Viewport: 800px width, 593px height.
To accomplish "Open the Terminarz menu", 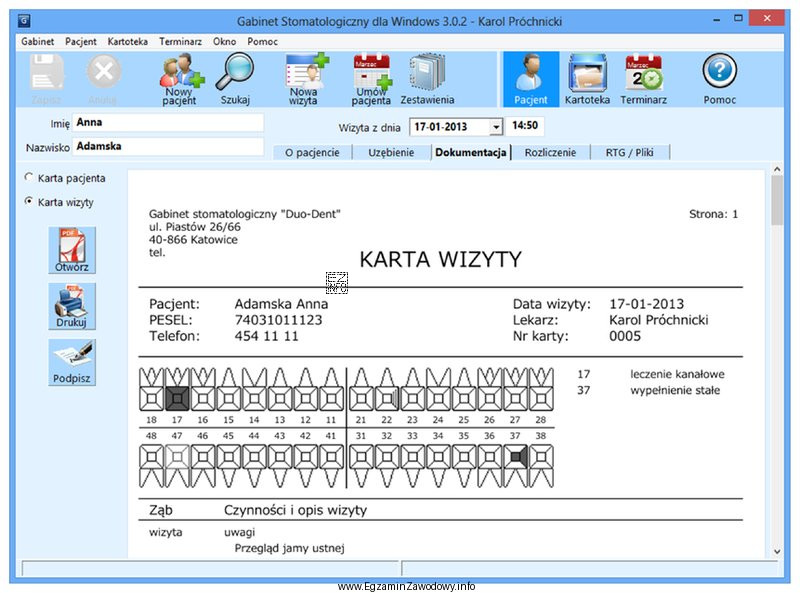I will 180,41.
